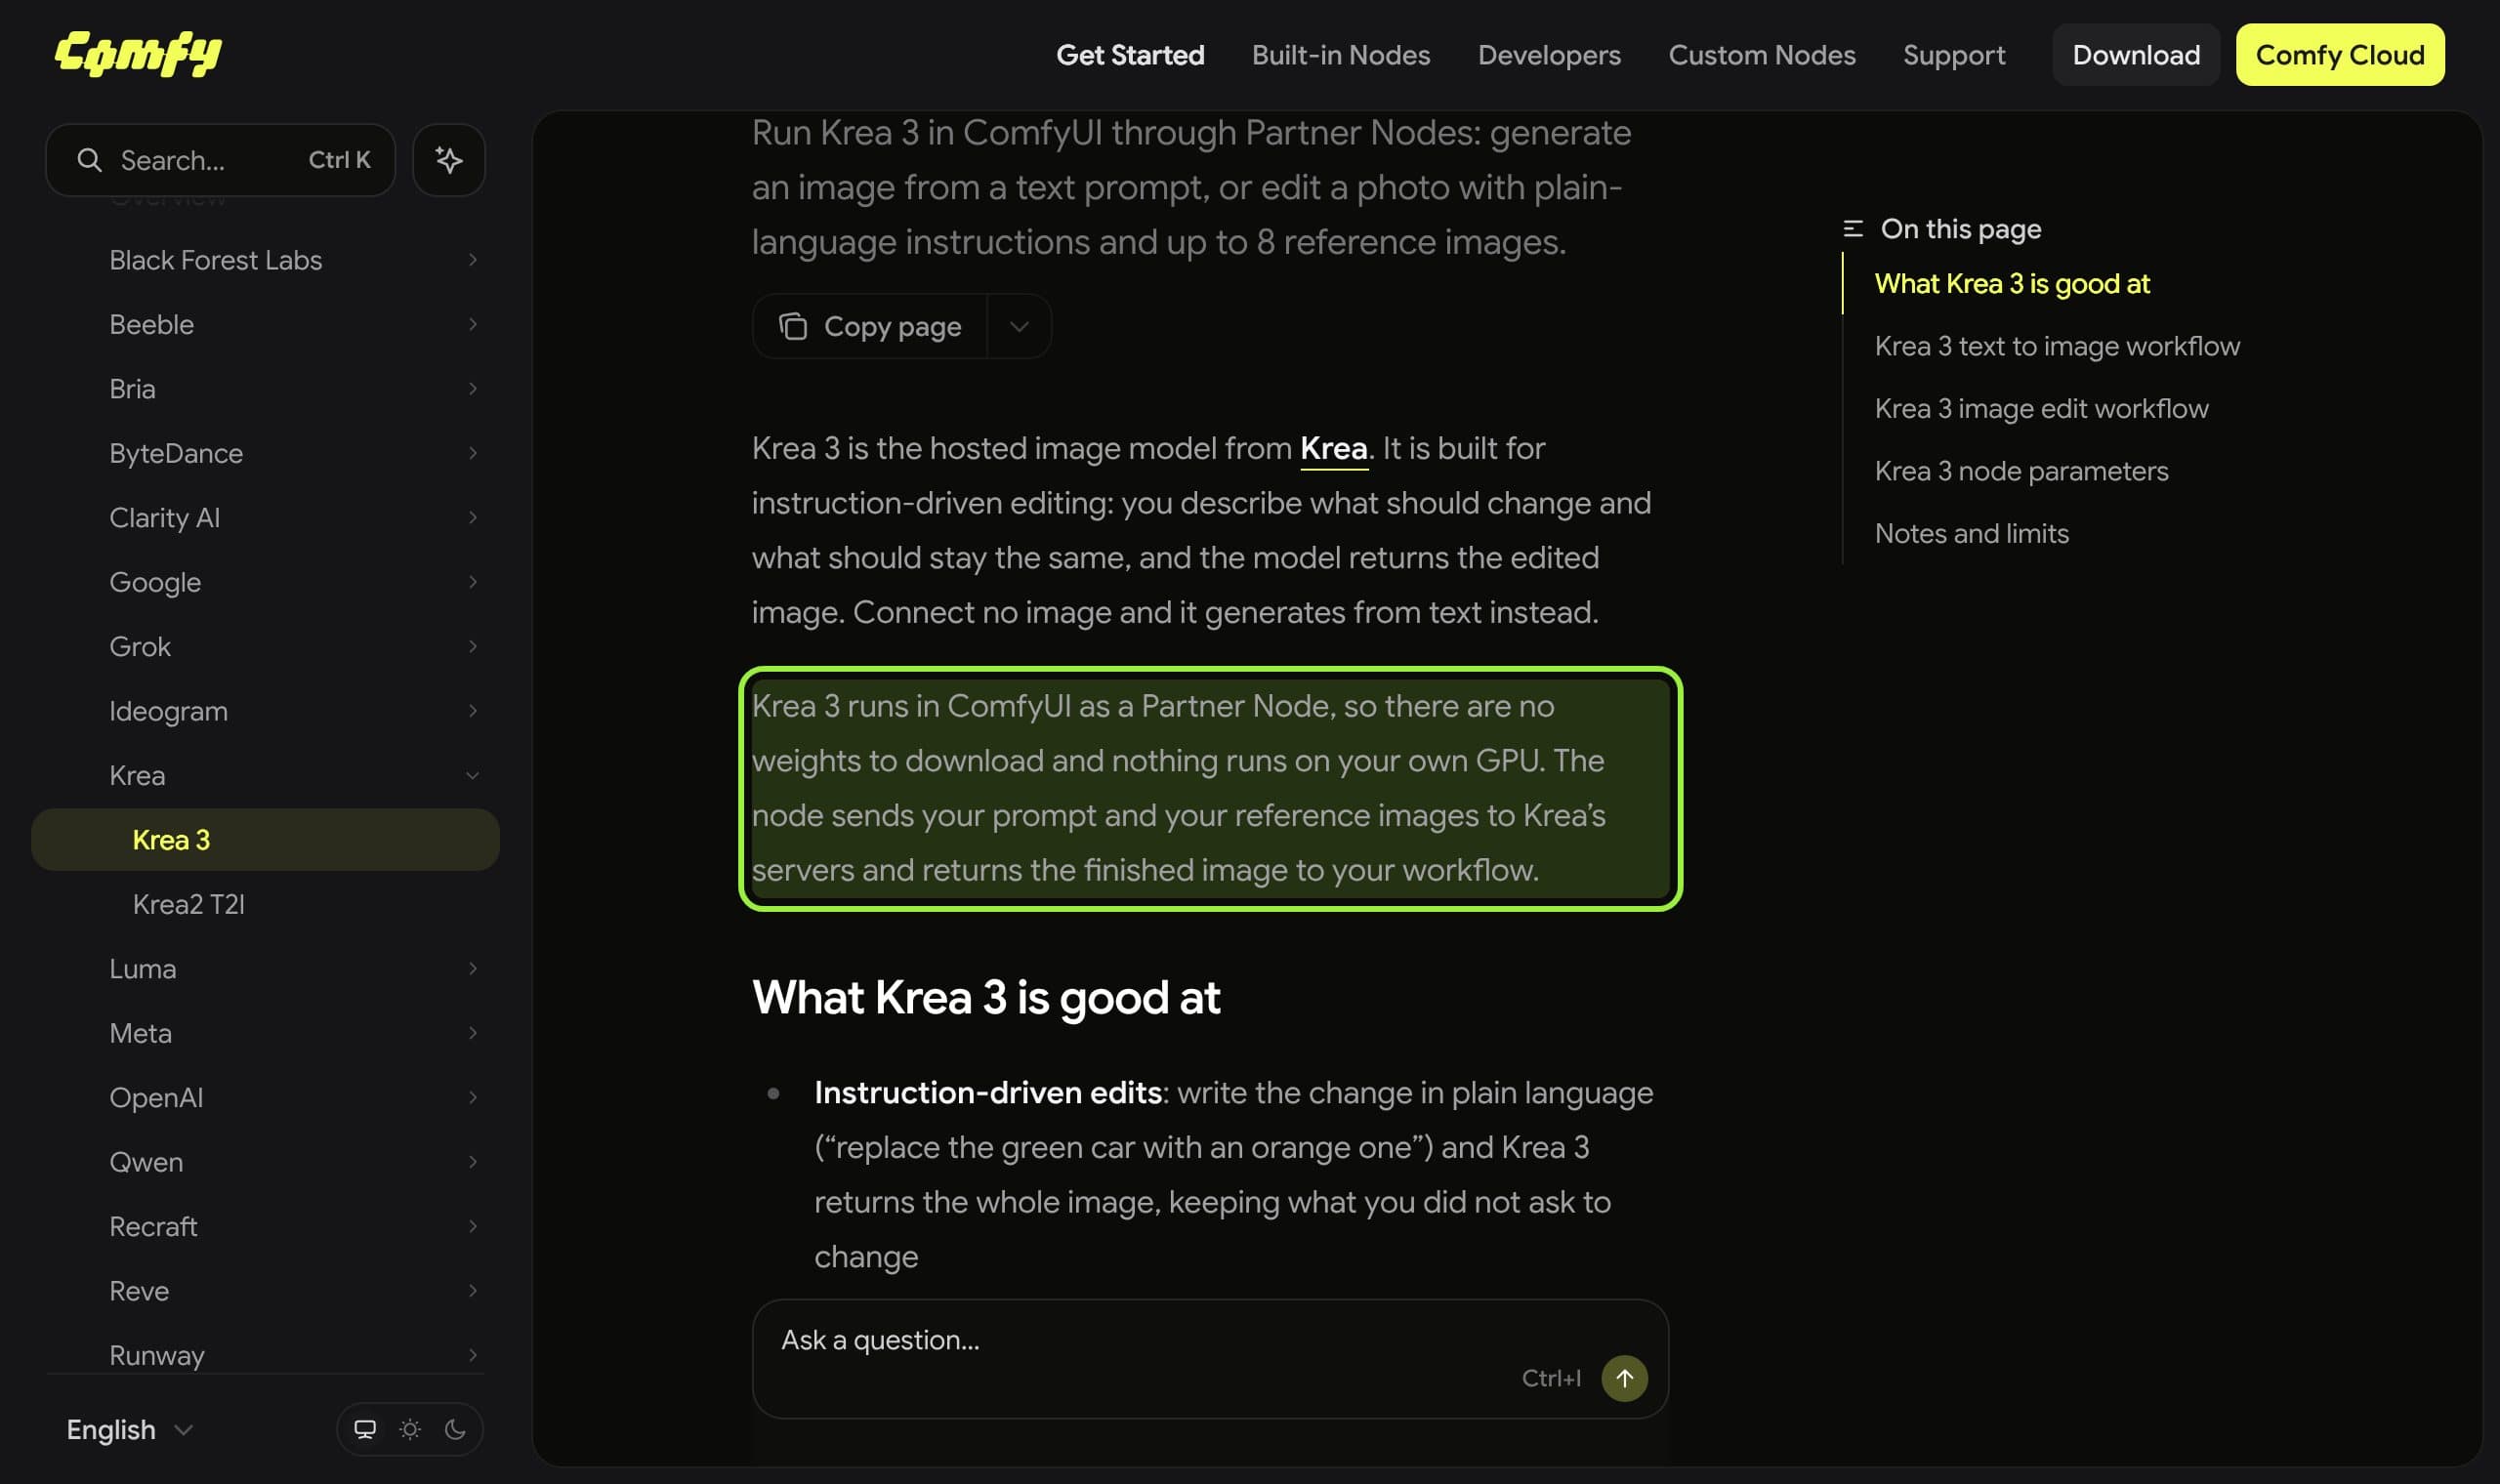This screenshot has height=1484, width=2500.
Task: Jump to Krea 3 image edit workflow
Action: 2041,409
